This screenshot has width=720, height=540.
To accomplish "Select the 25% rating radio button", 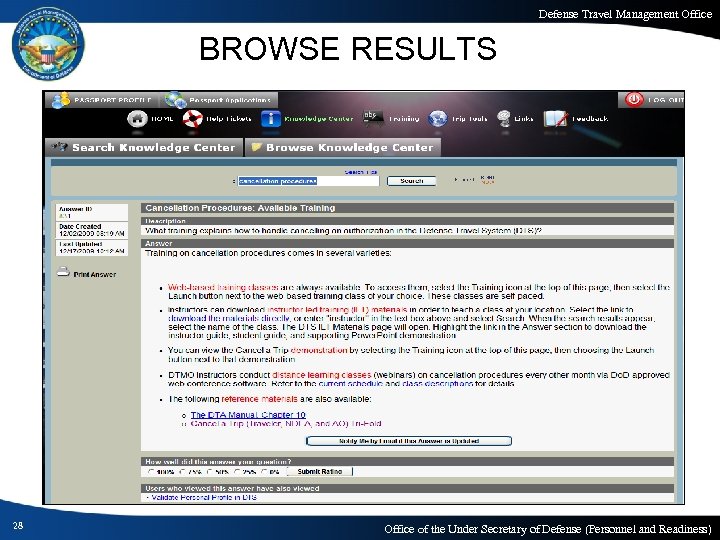I will coord(237,472).
